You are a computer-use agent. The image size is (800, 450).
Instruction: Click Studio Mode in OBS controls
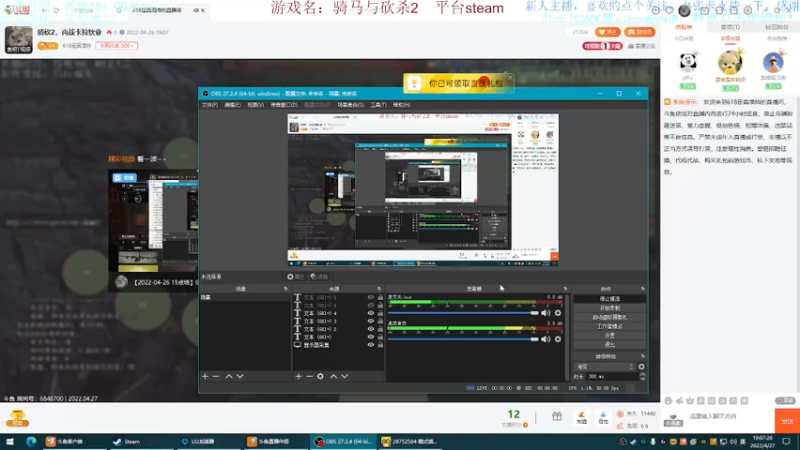610,326
